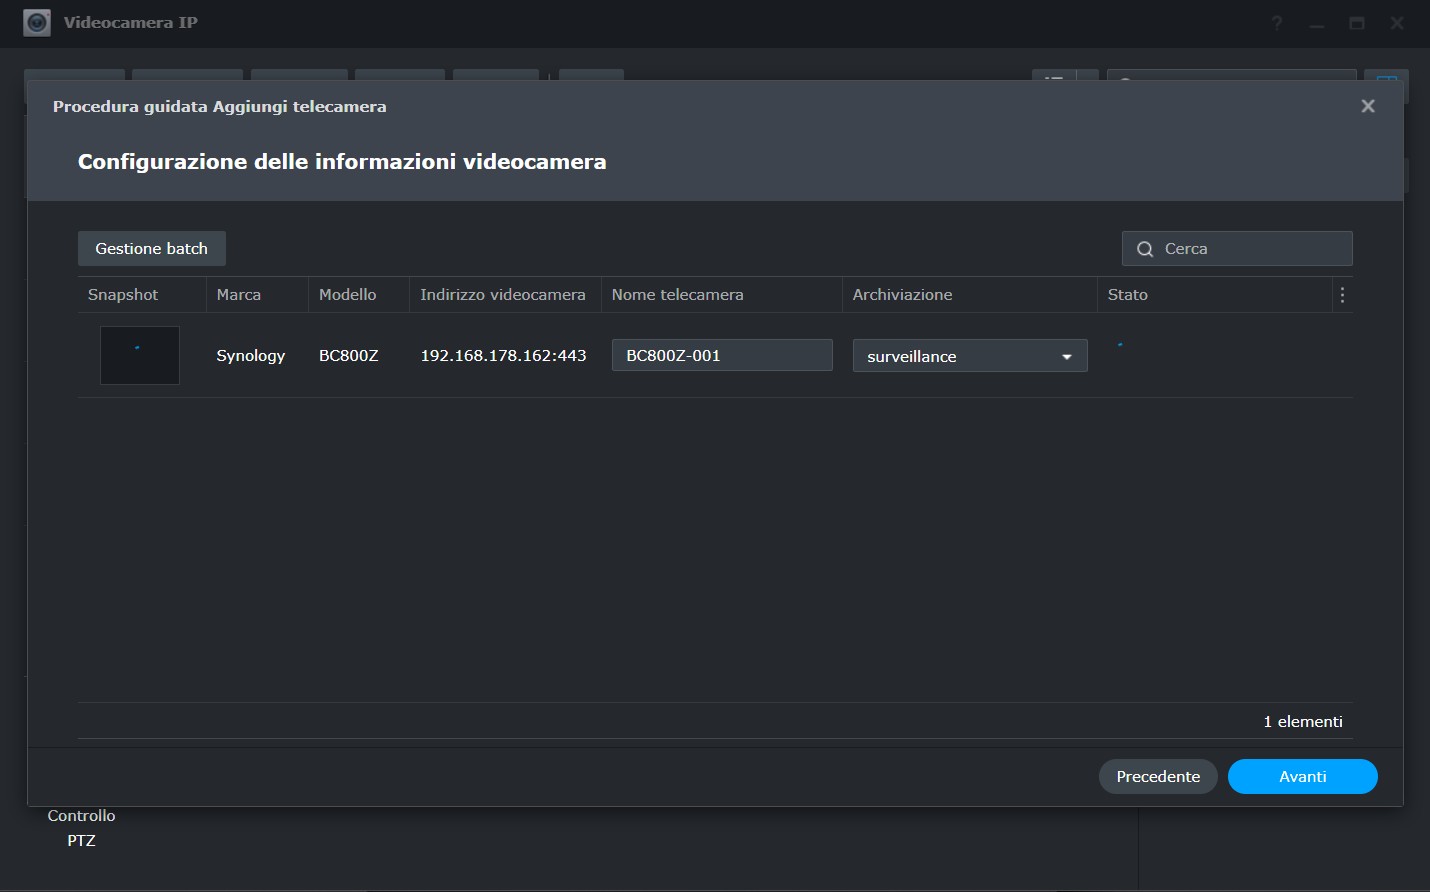Open help with the question mark icon
This screenshot has width=1430, height=892.
[1277, 23]
